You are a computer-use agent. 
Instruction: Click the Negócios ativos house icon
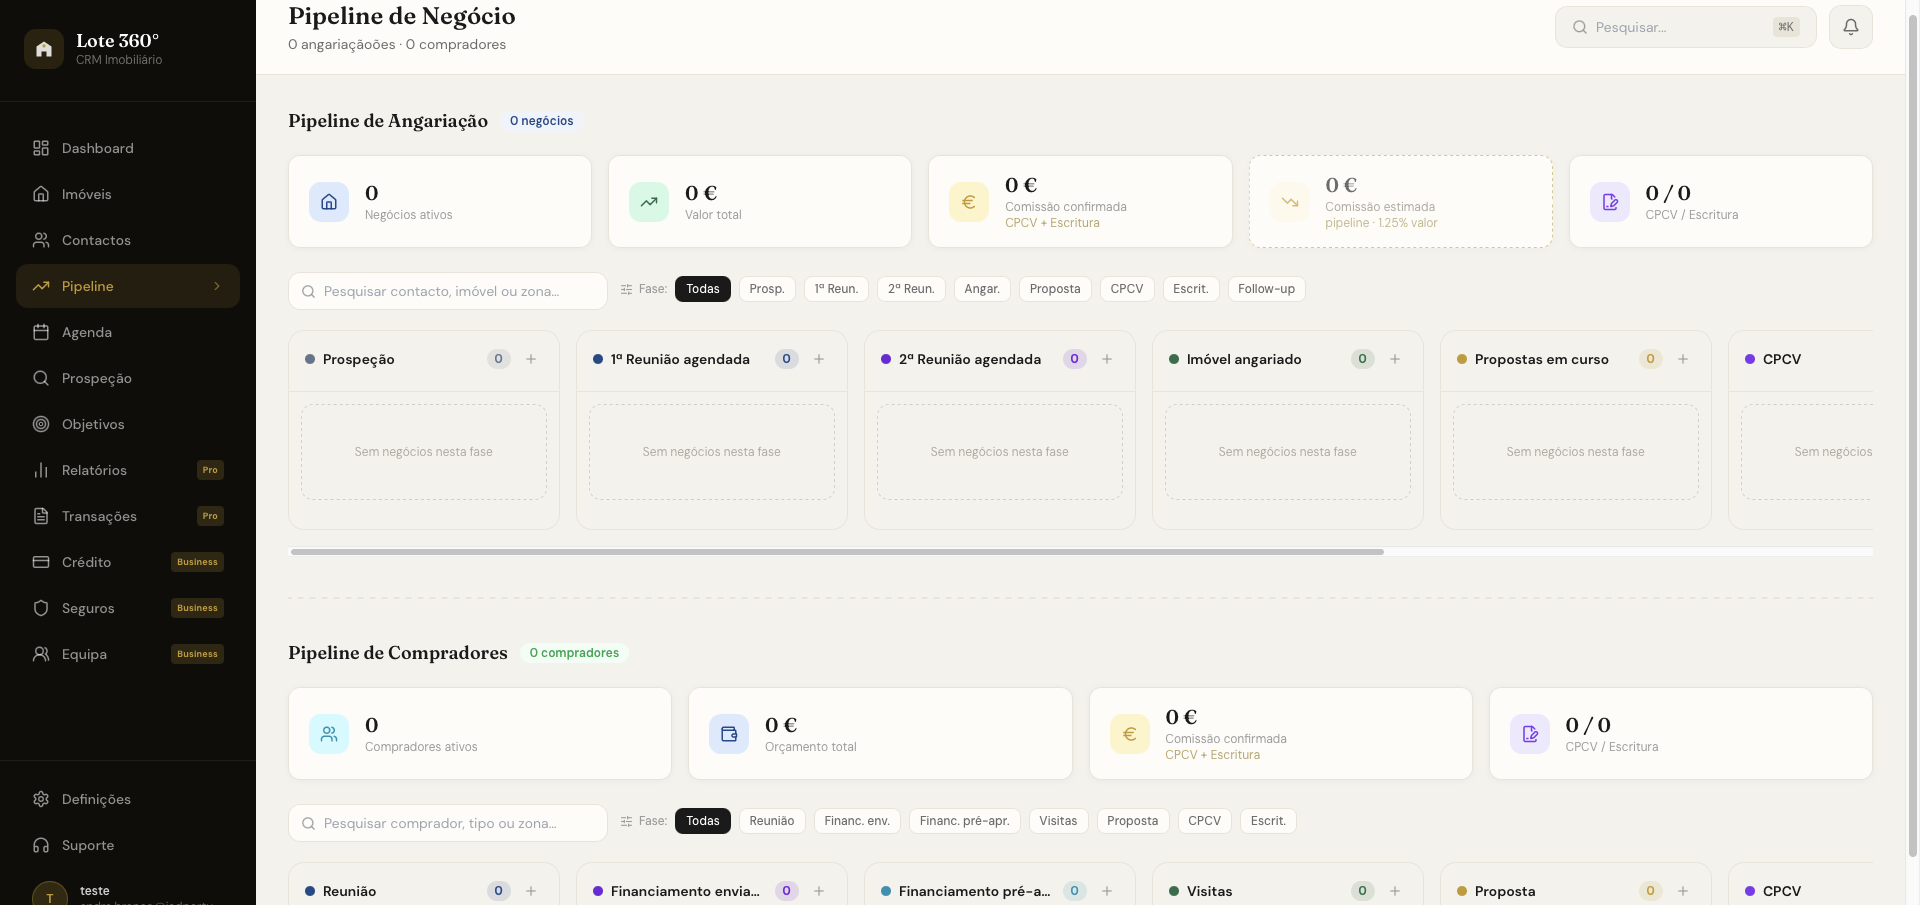point(329,202)
